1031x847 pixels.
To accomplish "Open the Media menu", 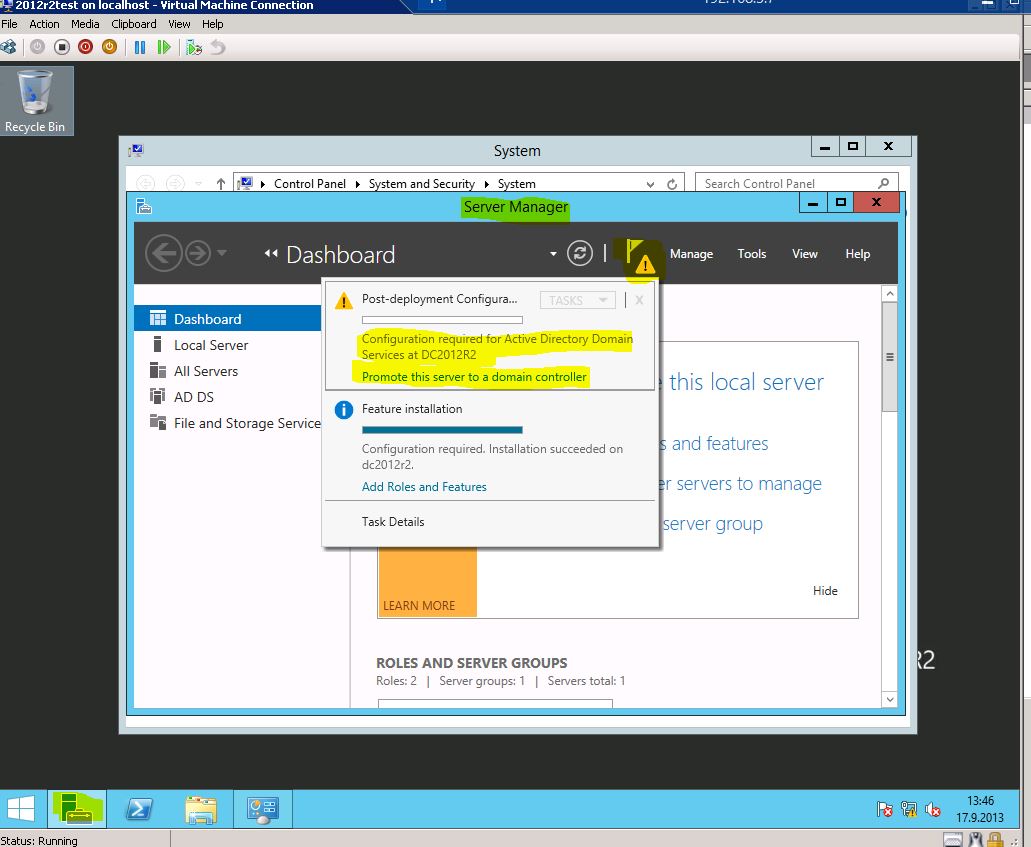I will tap(85, 24).
